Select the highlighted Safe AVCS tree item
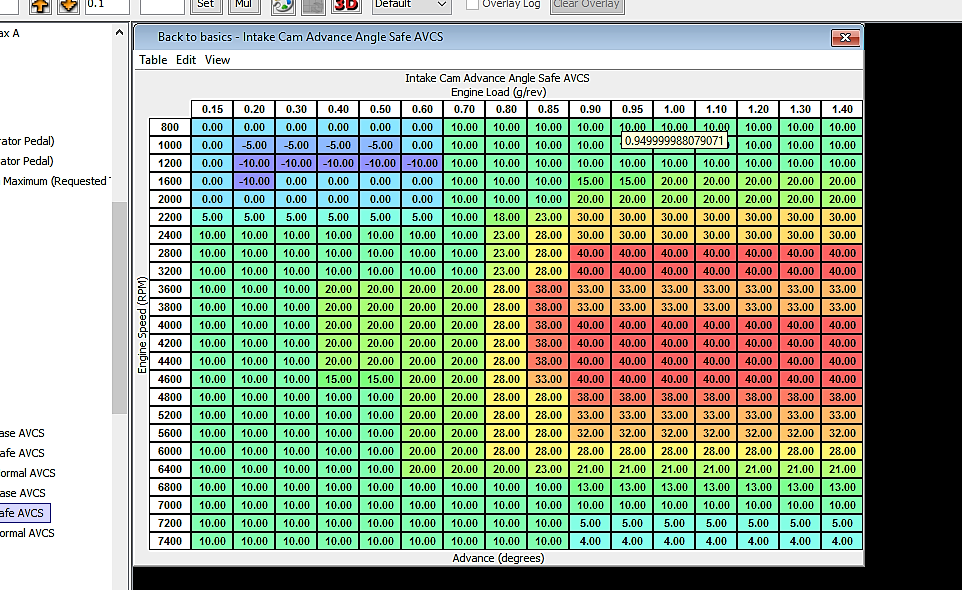This screenshot has height=590, width=962. pos(22,513)
